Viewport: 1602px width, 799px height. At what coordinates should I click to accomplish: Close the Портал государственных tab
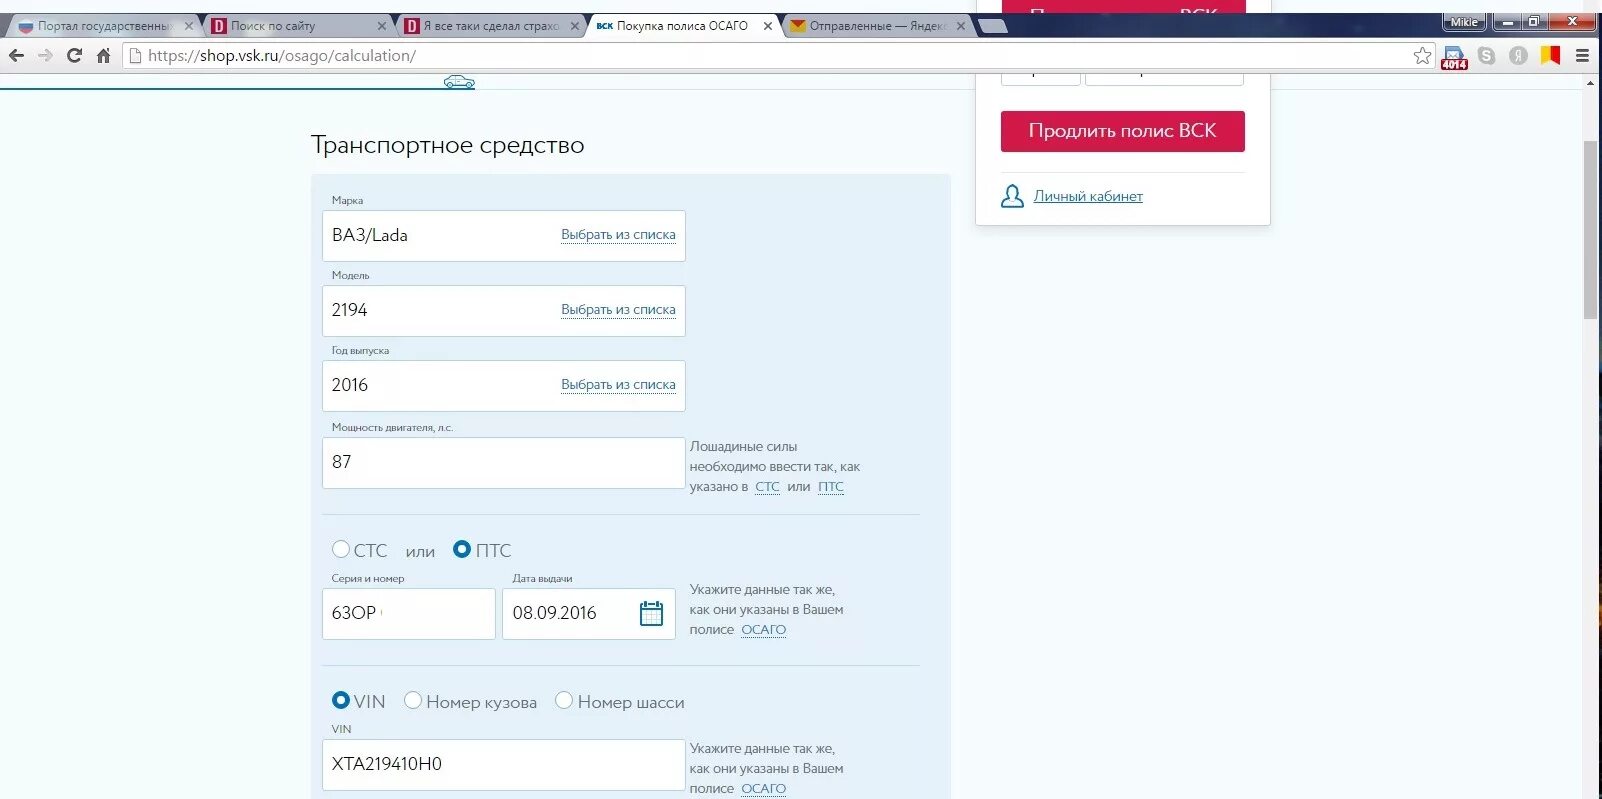click(x=189, y=26)
